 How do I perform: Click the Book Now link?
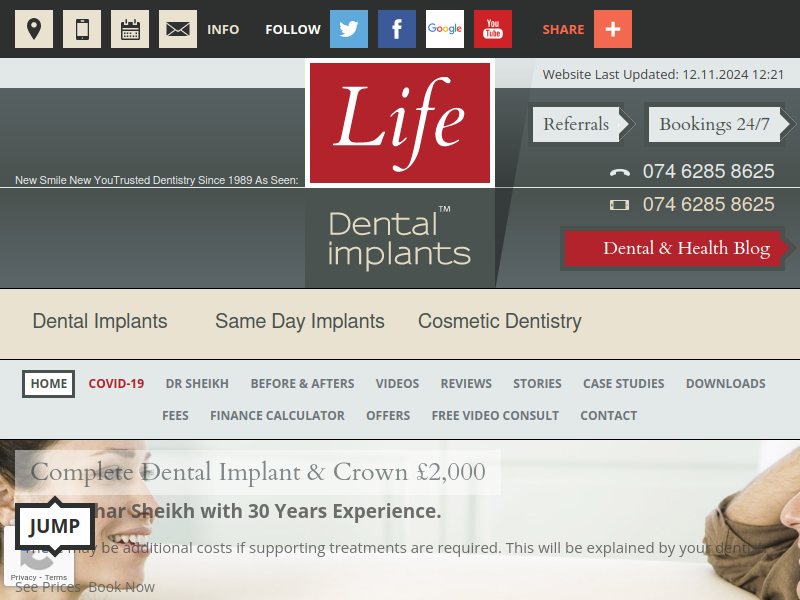click(x=121, y=587)
